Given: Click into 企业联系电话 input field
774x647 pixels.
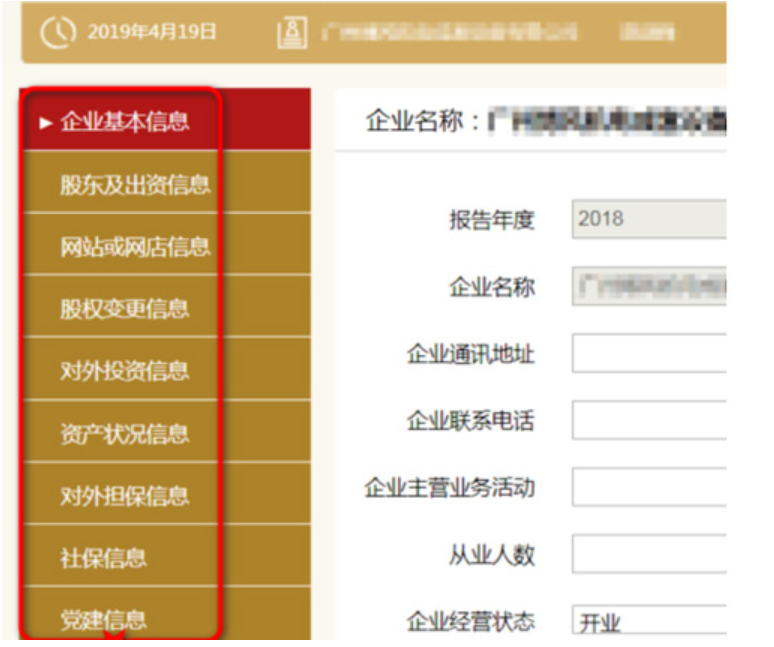Looking at the screenshot, I should click(x=648, y=420).
